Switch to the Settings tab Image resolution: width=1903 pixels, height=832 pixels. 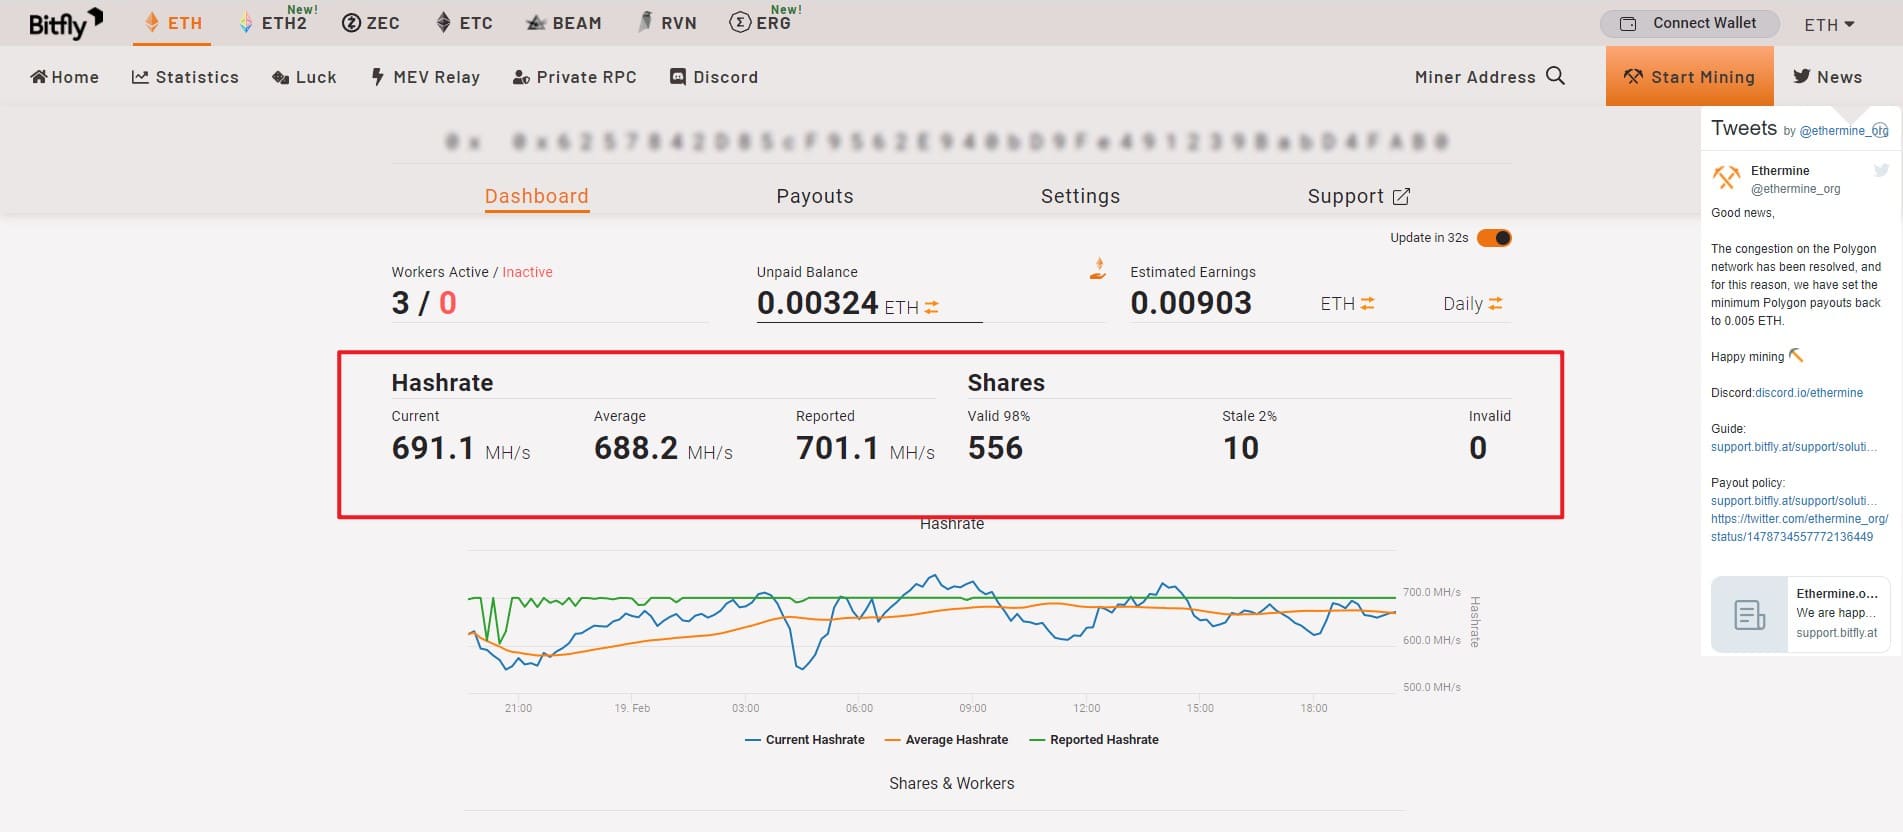click(x=1080, y=196)
